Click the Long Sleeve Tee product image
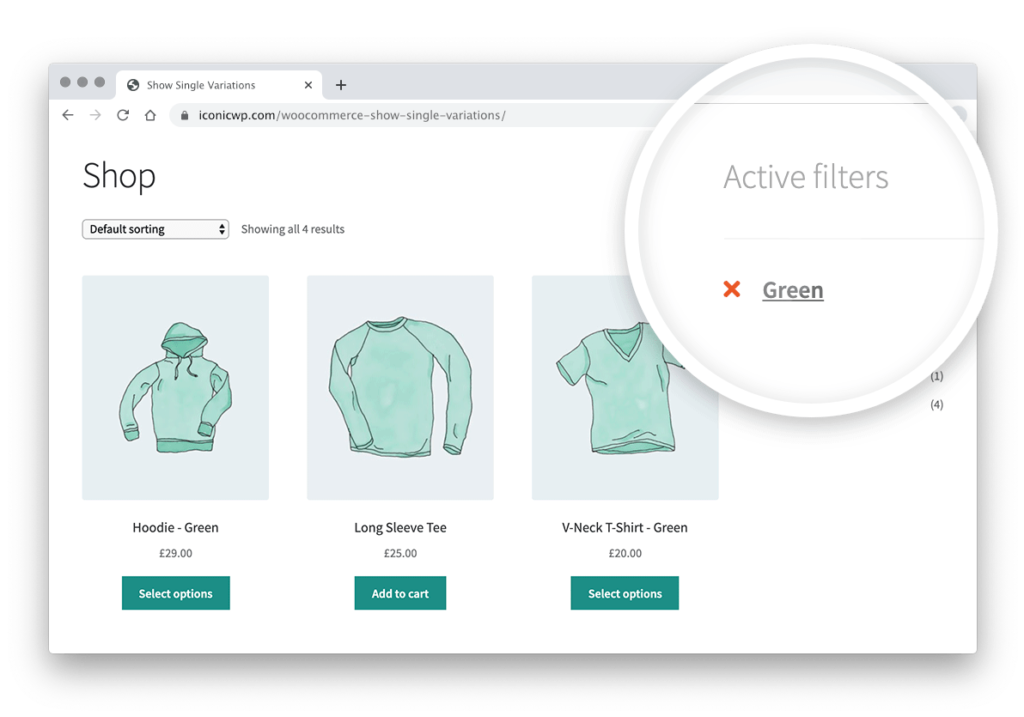The height and width of the screenshot is (717, 1024). 399,388
